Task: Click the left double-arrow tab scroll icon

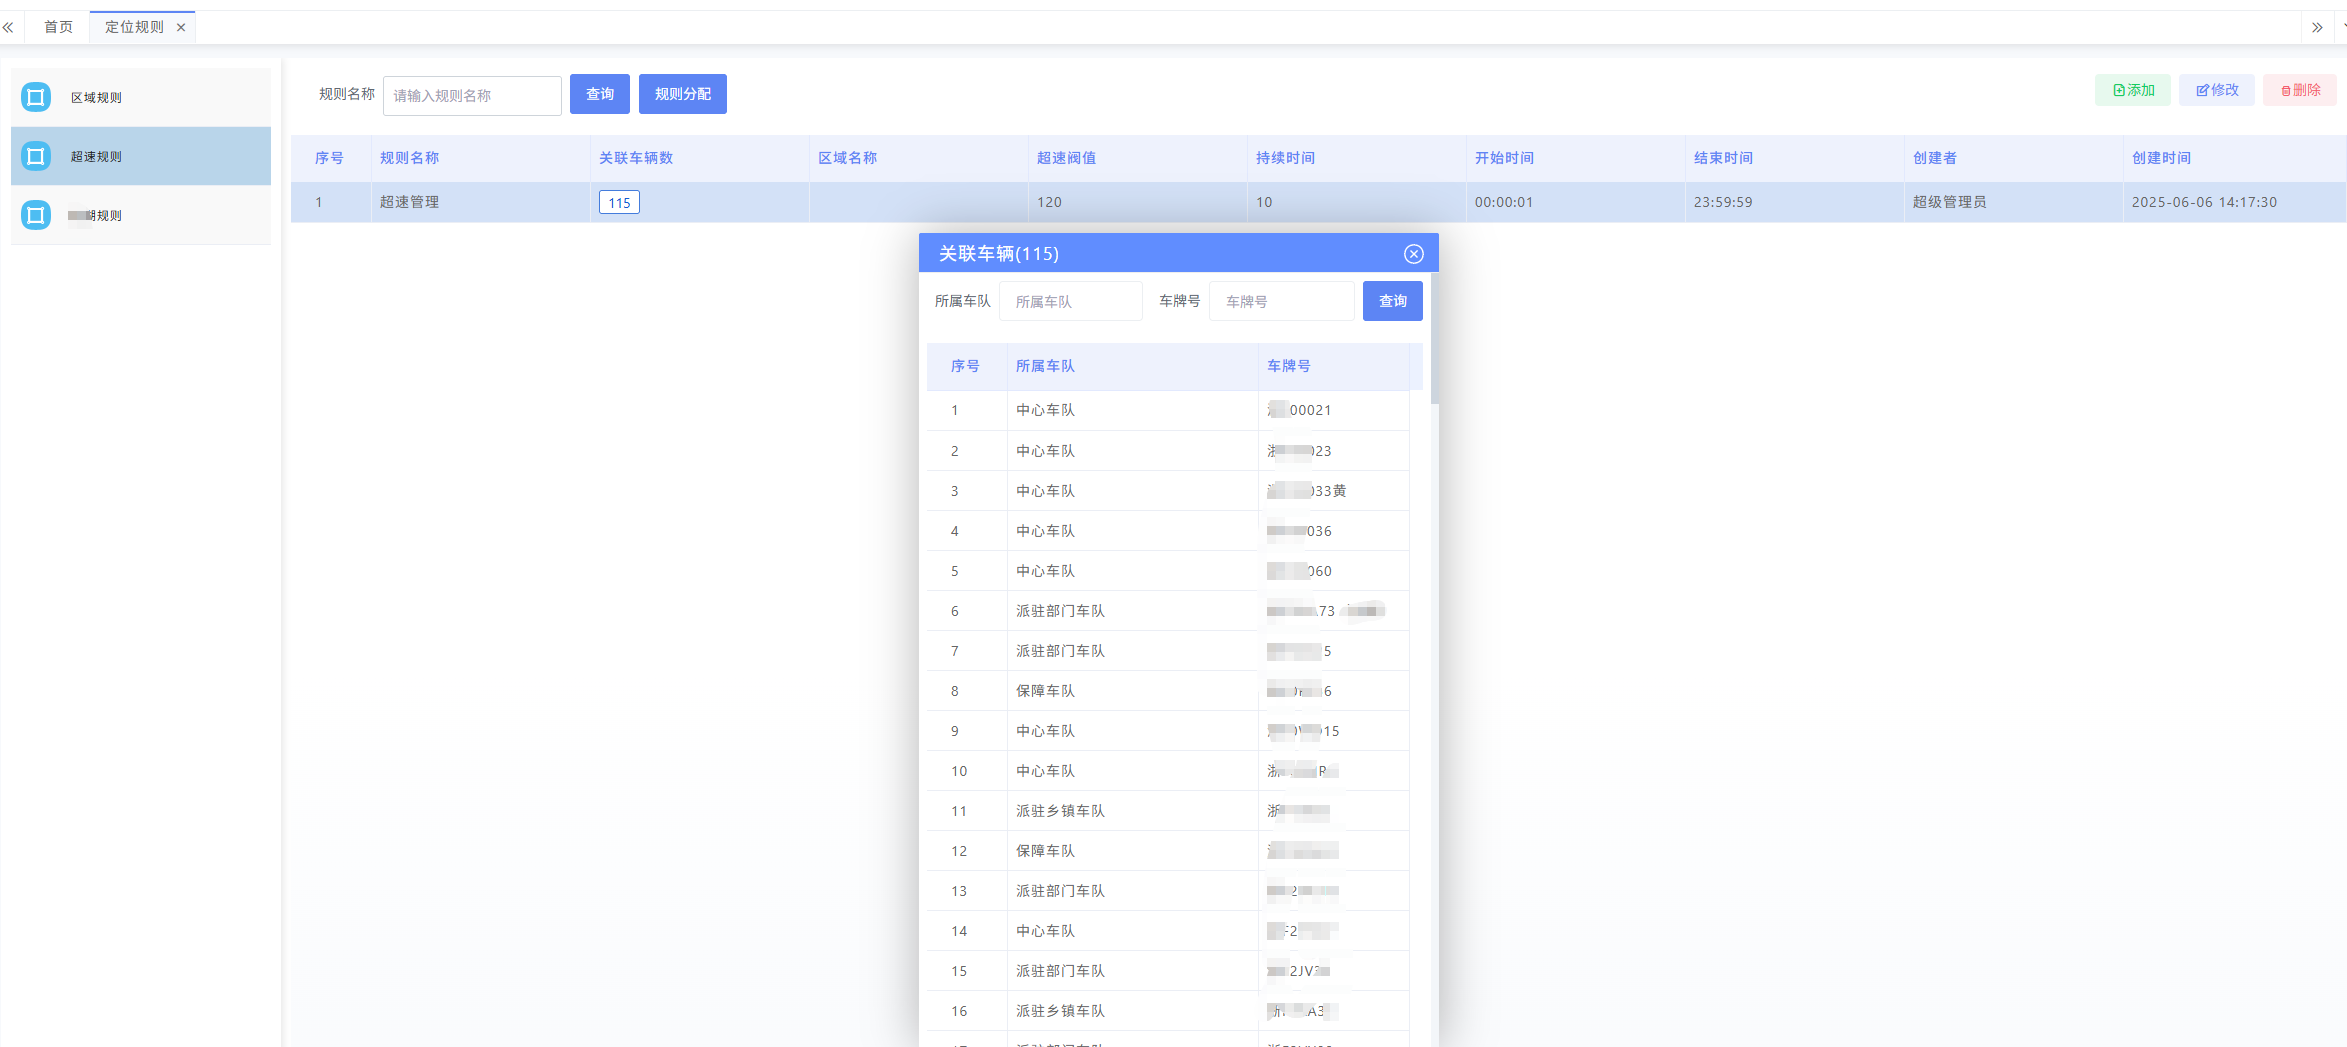Action: point(8,27)
